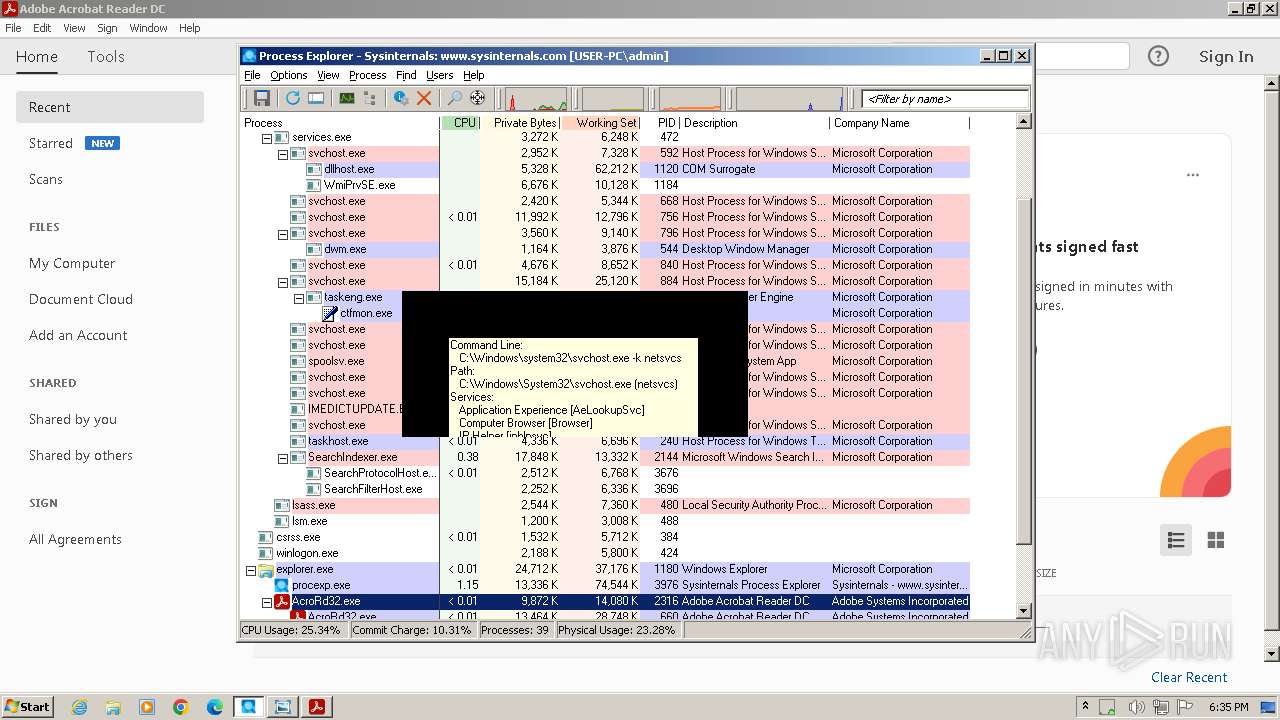1280x720 pixels.
Task: Open All Agreements in Acrobat sidebar
Action: (x=75, y=539)
